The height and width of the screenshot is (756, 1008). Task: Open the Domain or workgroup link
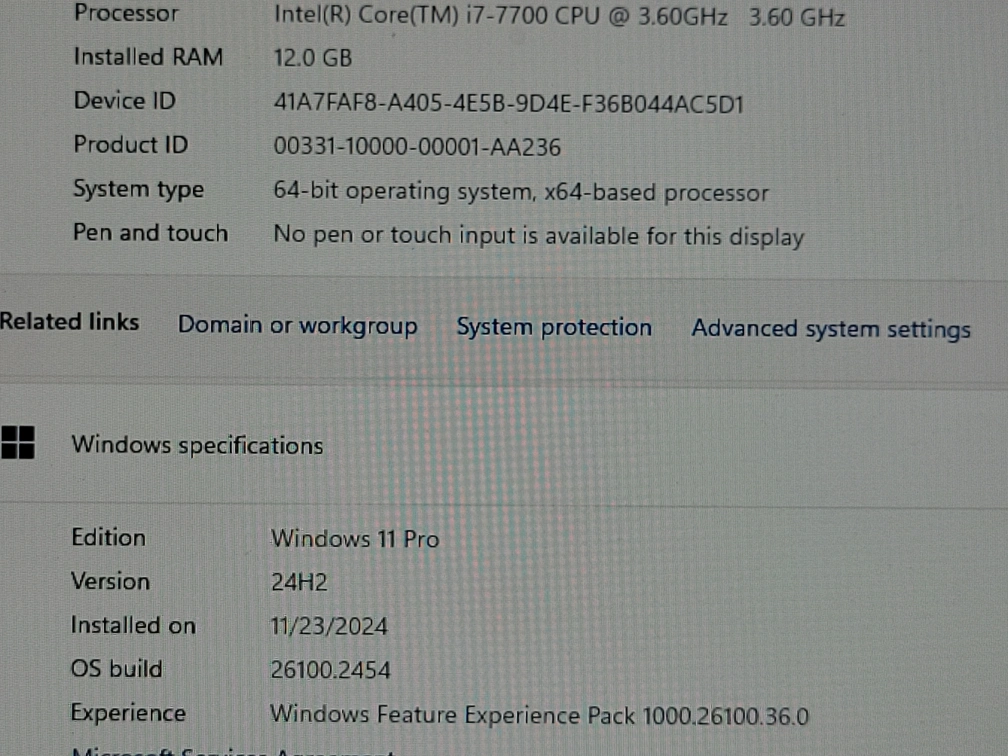(298, 325)
